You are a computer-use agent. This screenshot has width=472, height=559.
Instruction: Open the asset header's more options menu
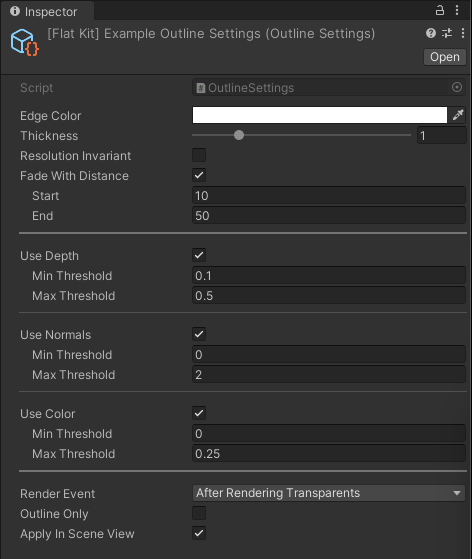(x=462, y=33)
